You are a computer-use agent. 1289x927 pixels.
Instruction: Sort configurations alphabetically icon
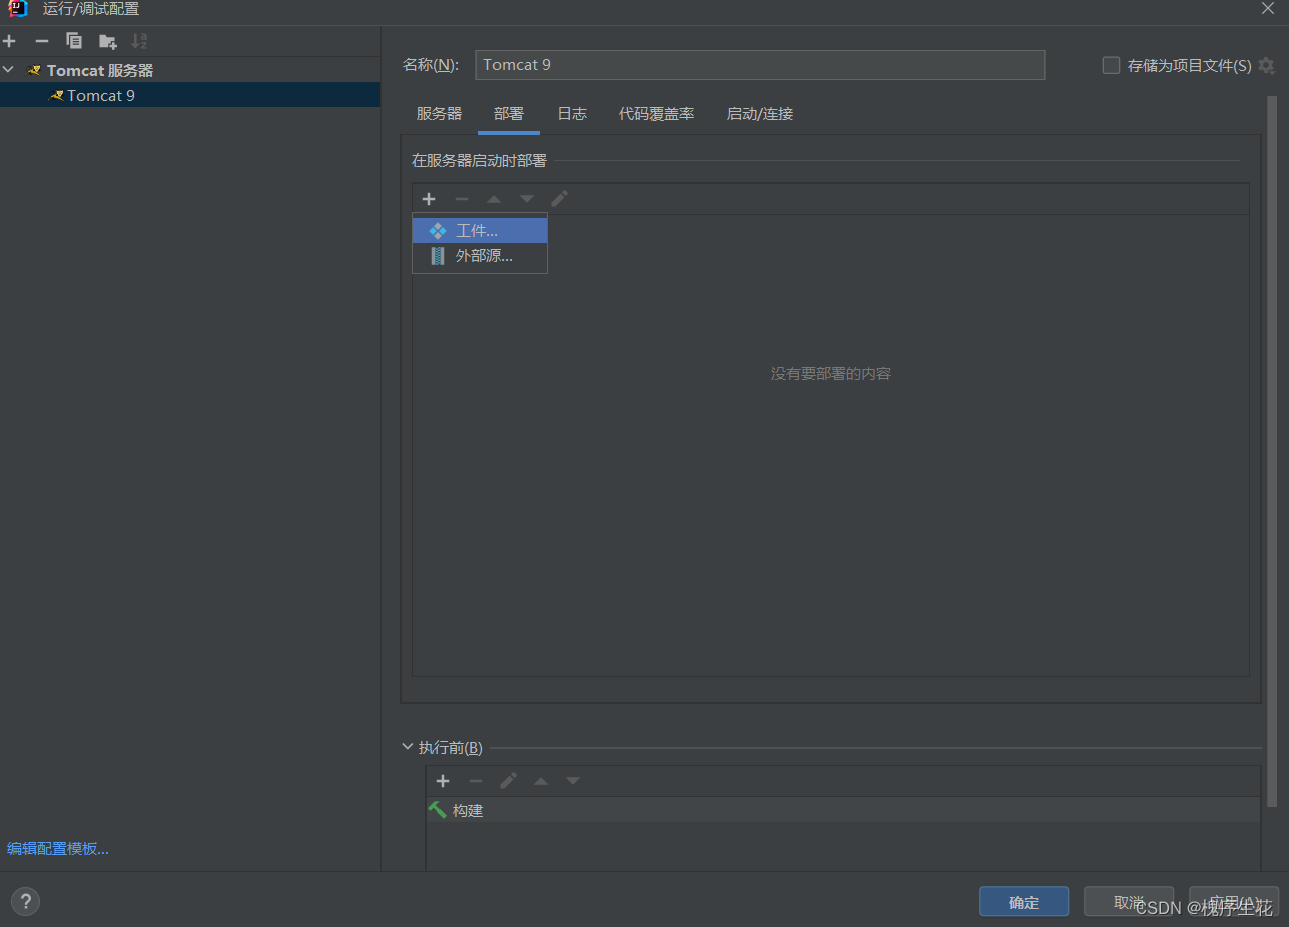139,41
